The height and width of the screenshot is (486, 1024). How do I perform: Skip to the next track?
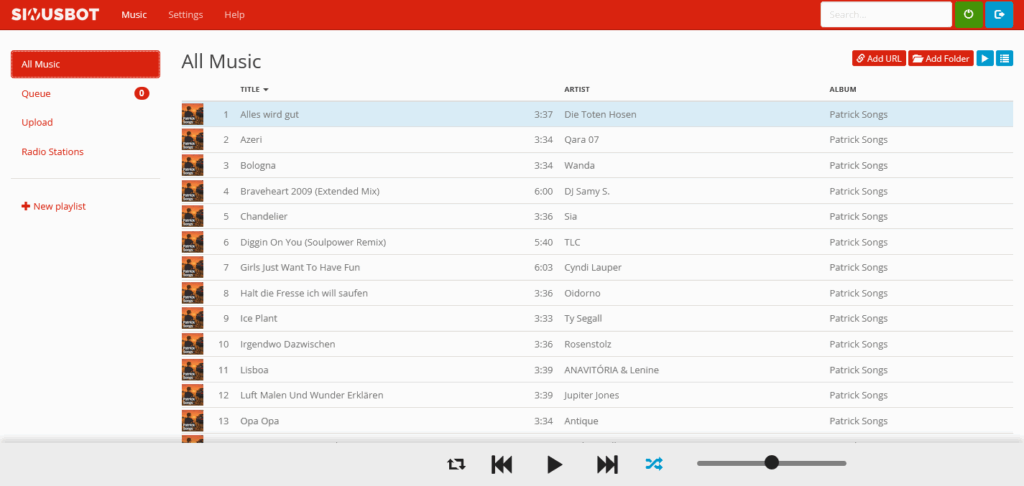click(x=607, y=464)
